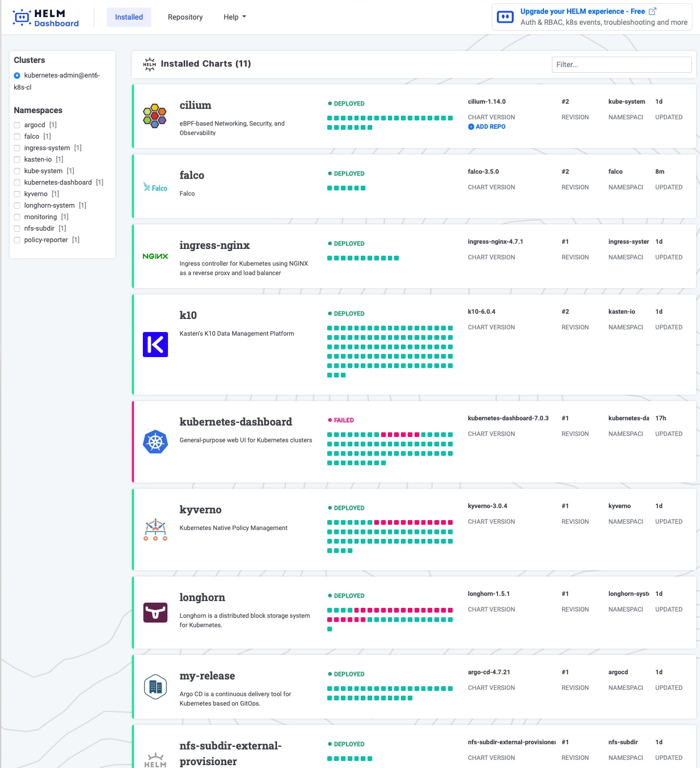700x768 pixels.
Task: Click cilium resource health squares
Action: pyautogui.click(x=390, y=122)
